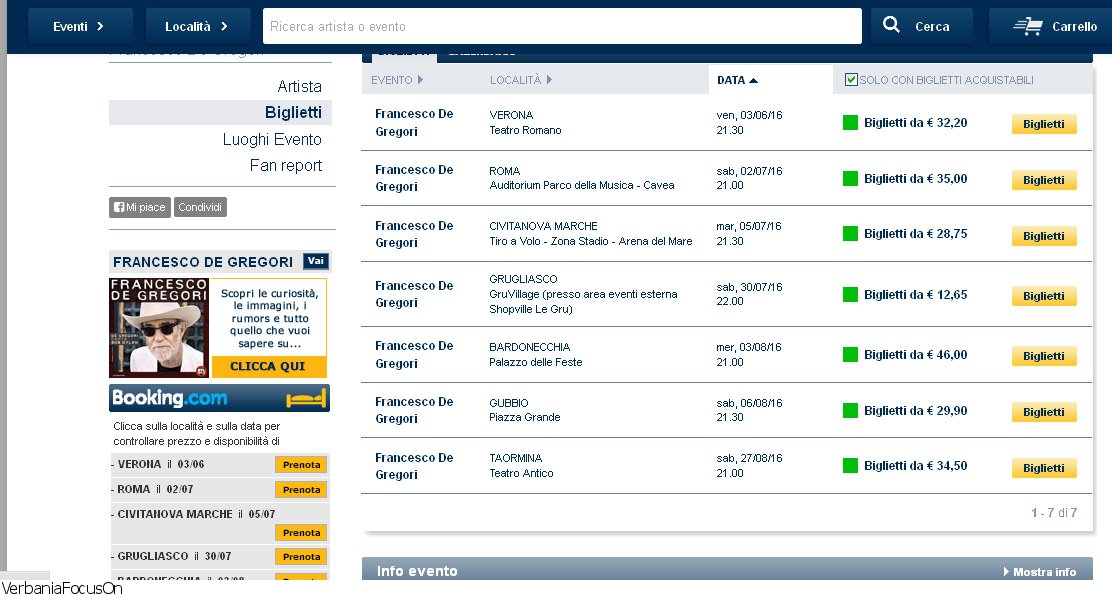Open Luoghi Evento sidebar item

pyautogui.click(x=272, y=139)
